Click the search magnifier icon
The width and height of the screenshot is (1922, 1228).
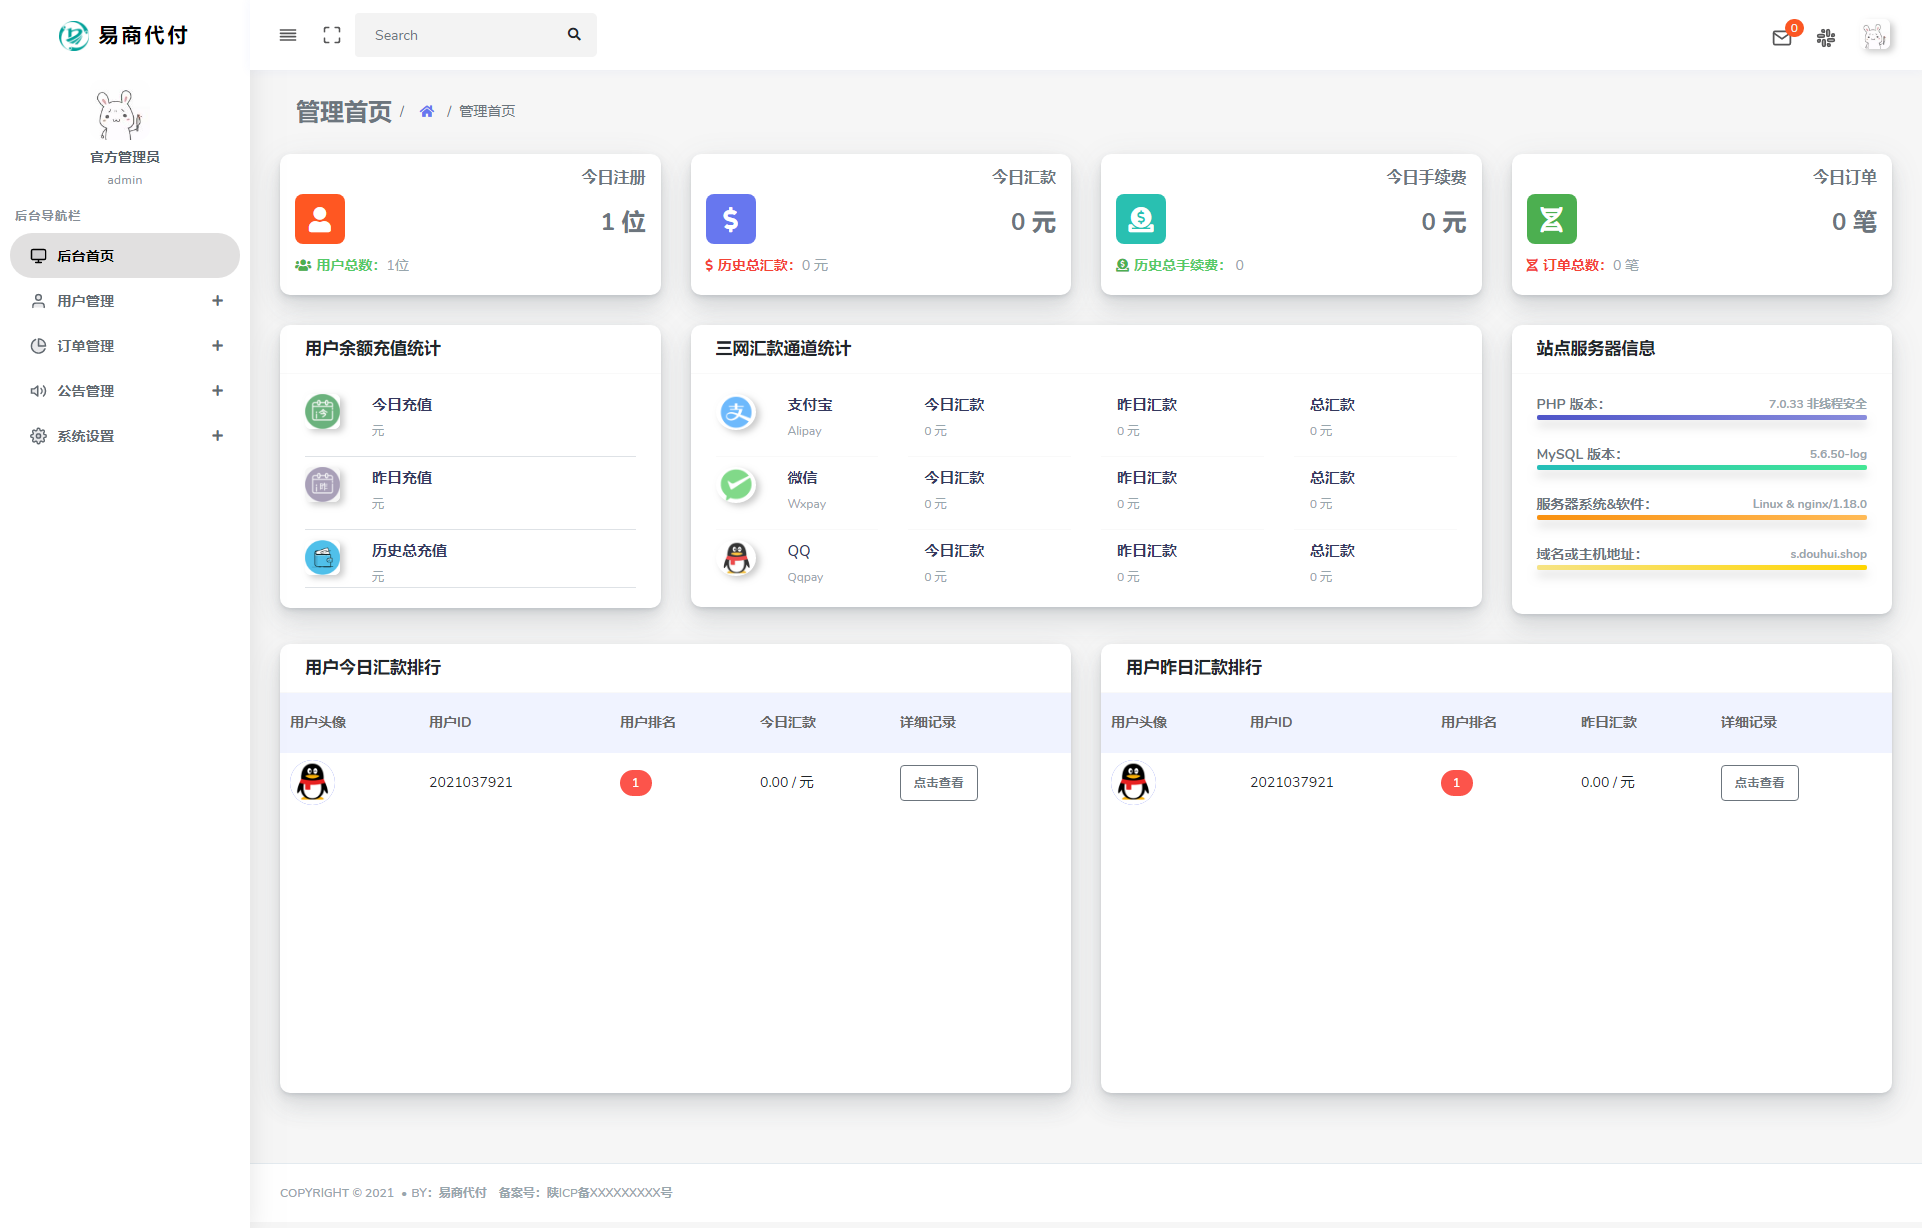[x=574, y=35]
